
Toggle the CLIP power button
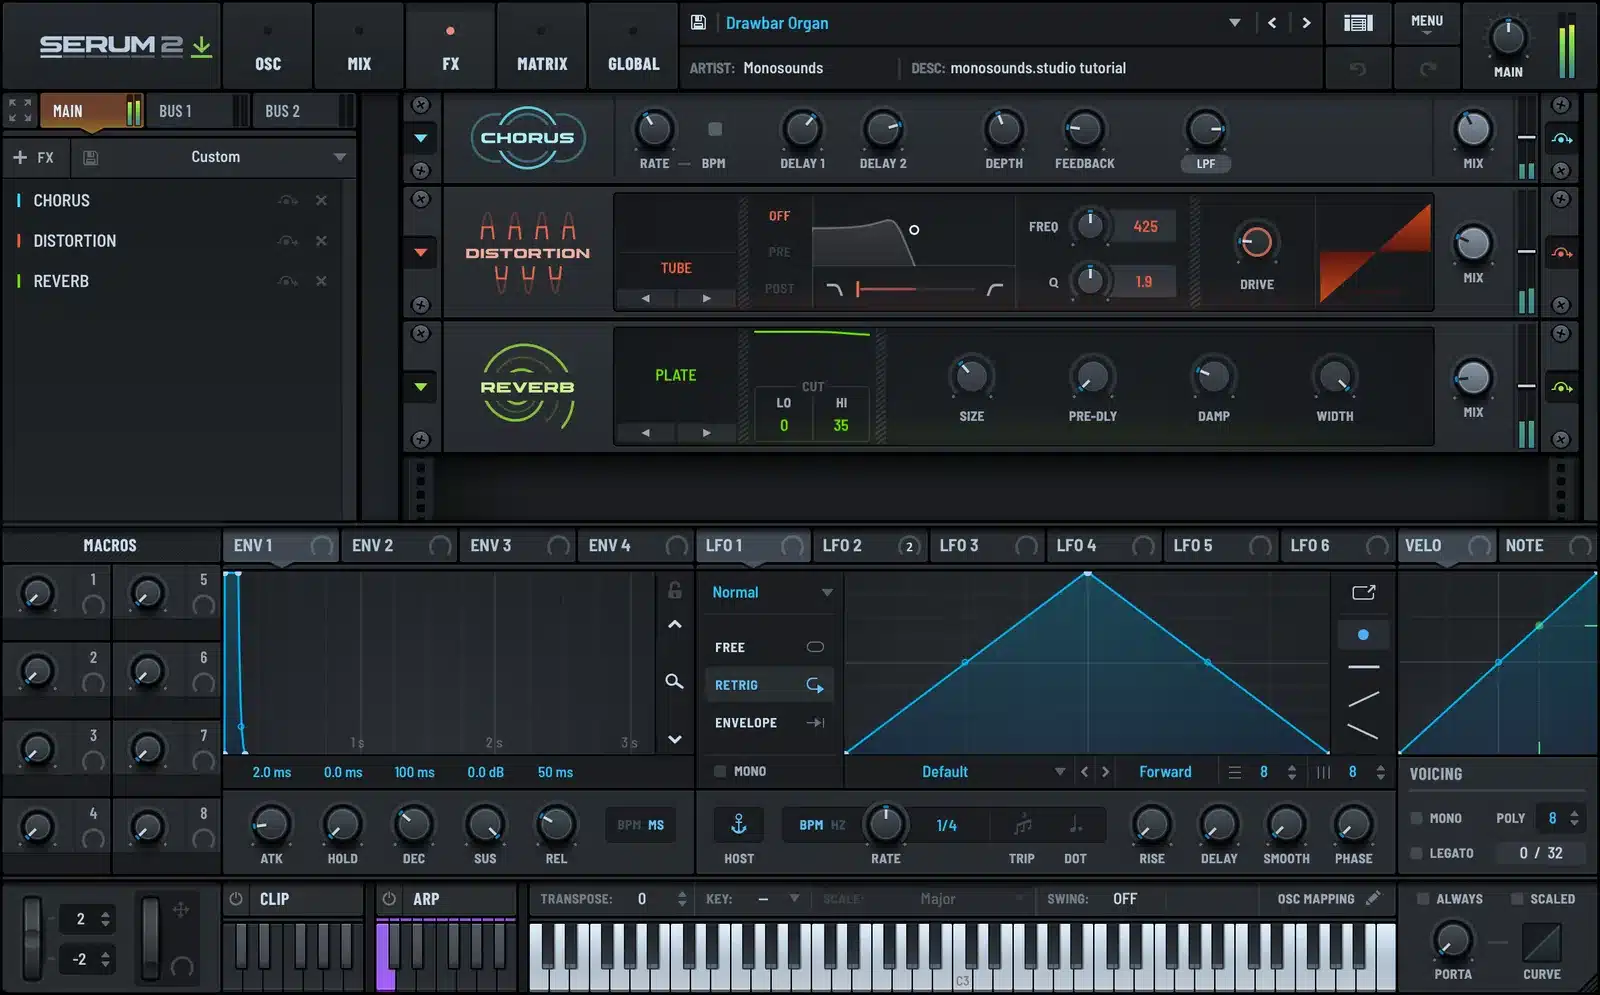(236, 899)
